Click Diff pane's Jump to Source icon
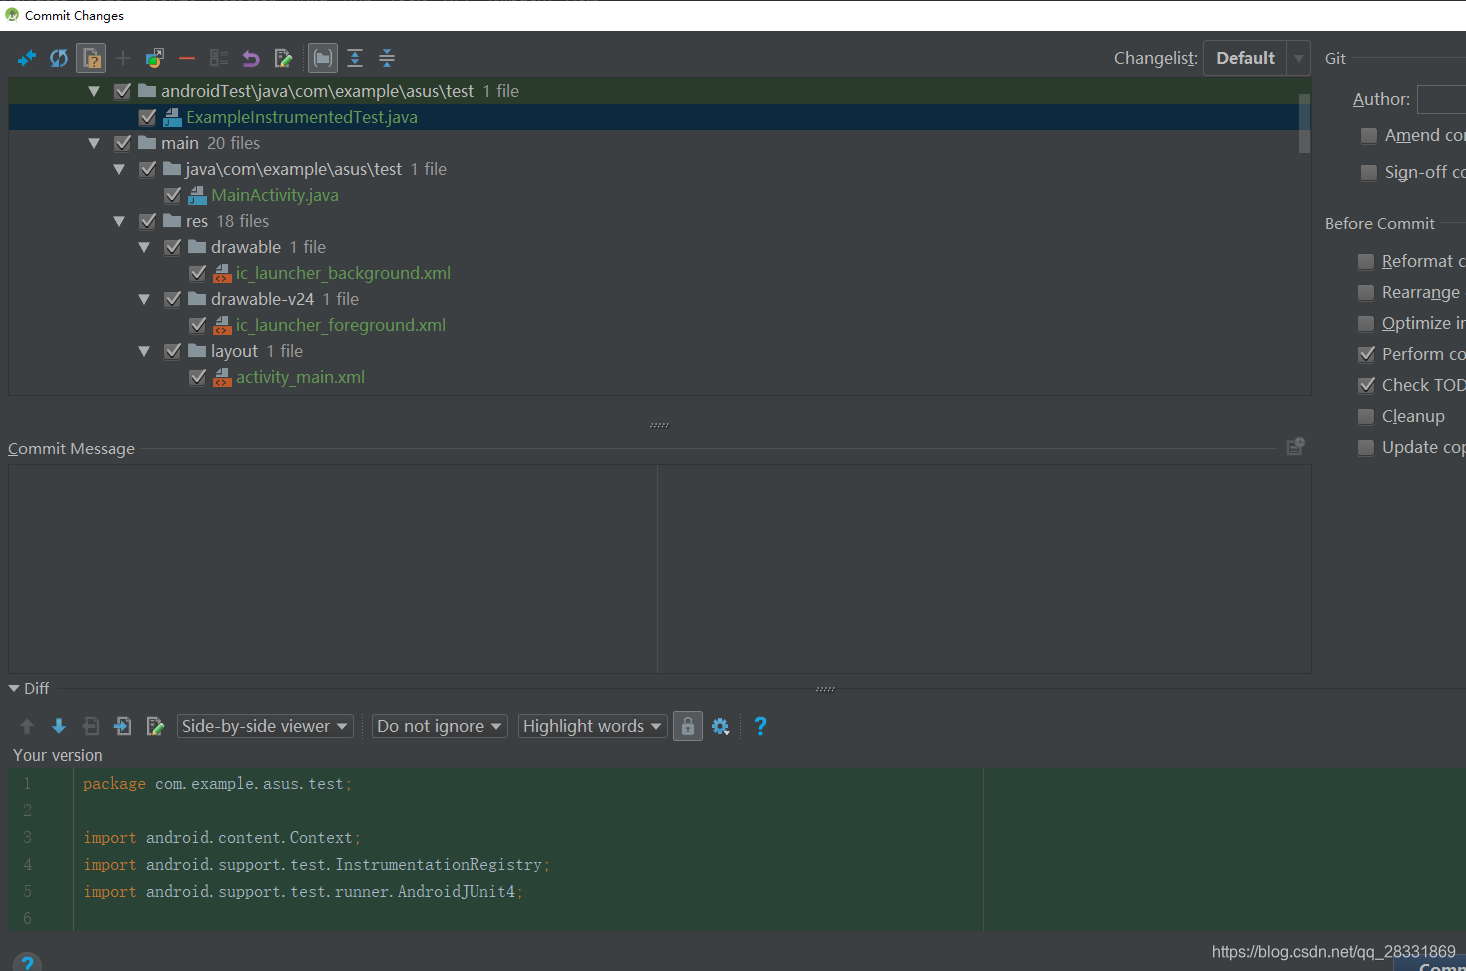 [155, 726]
